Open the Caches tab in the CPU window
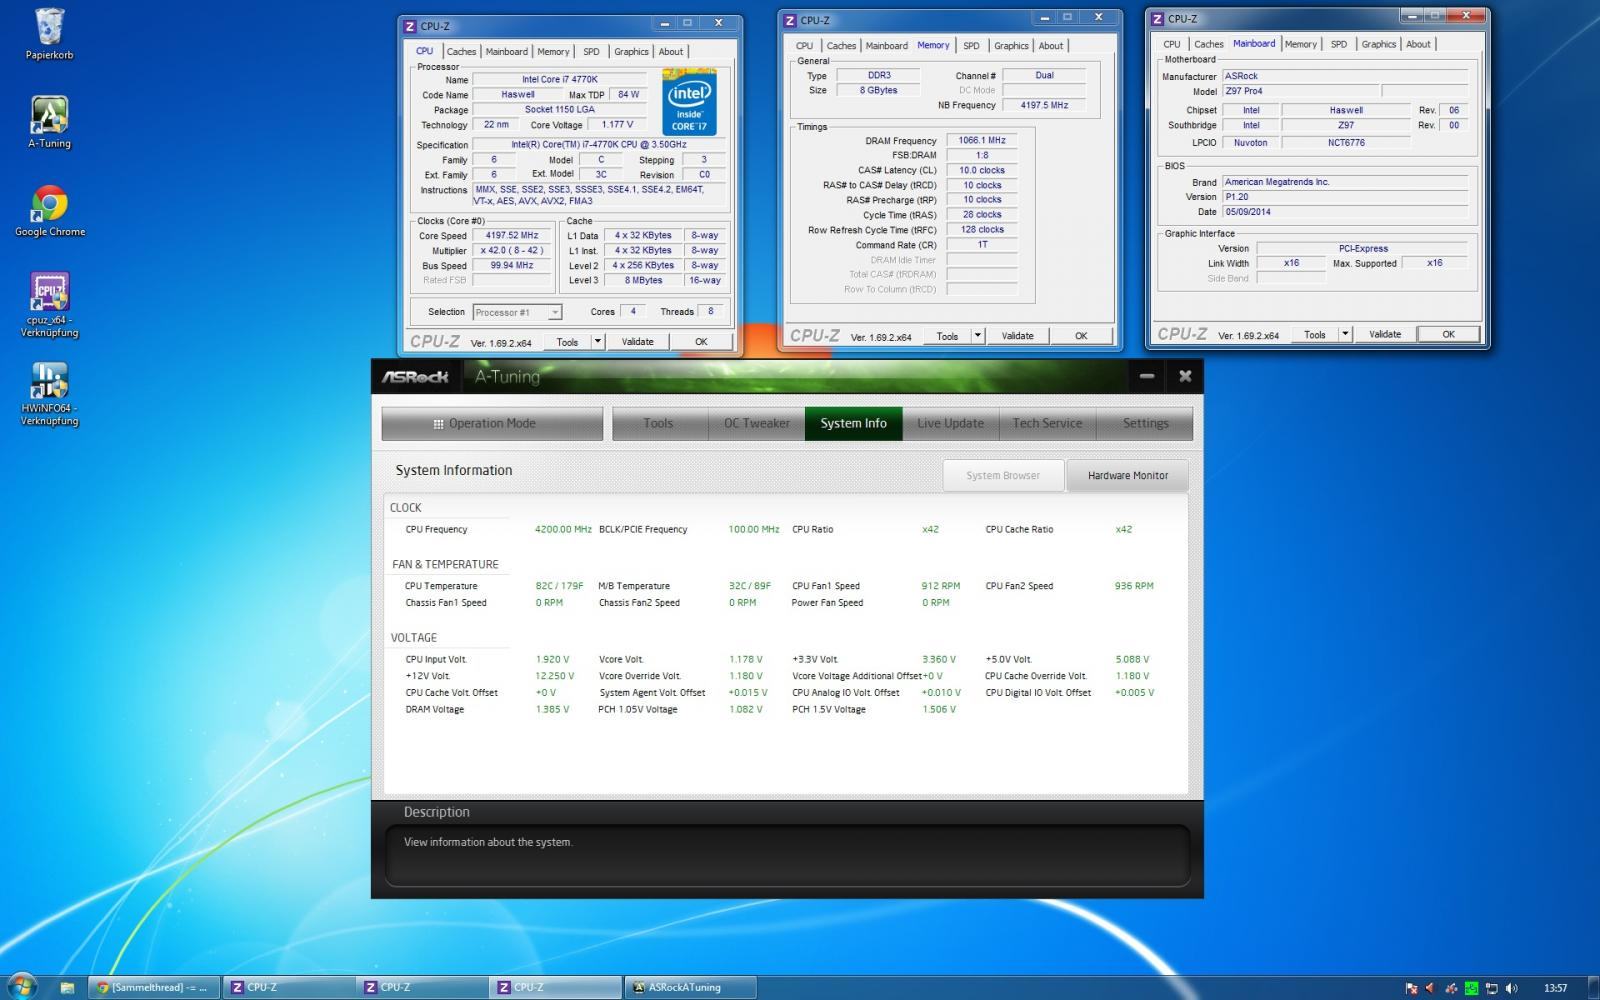The image size is (1600, 1000). (461, 52)
